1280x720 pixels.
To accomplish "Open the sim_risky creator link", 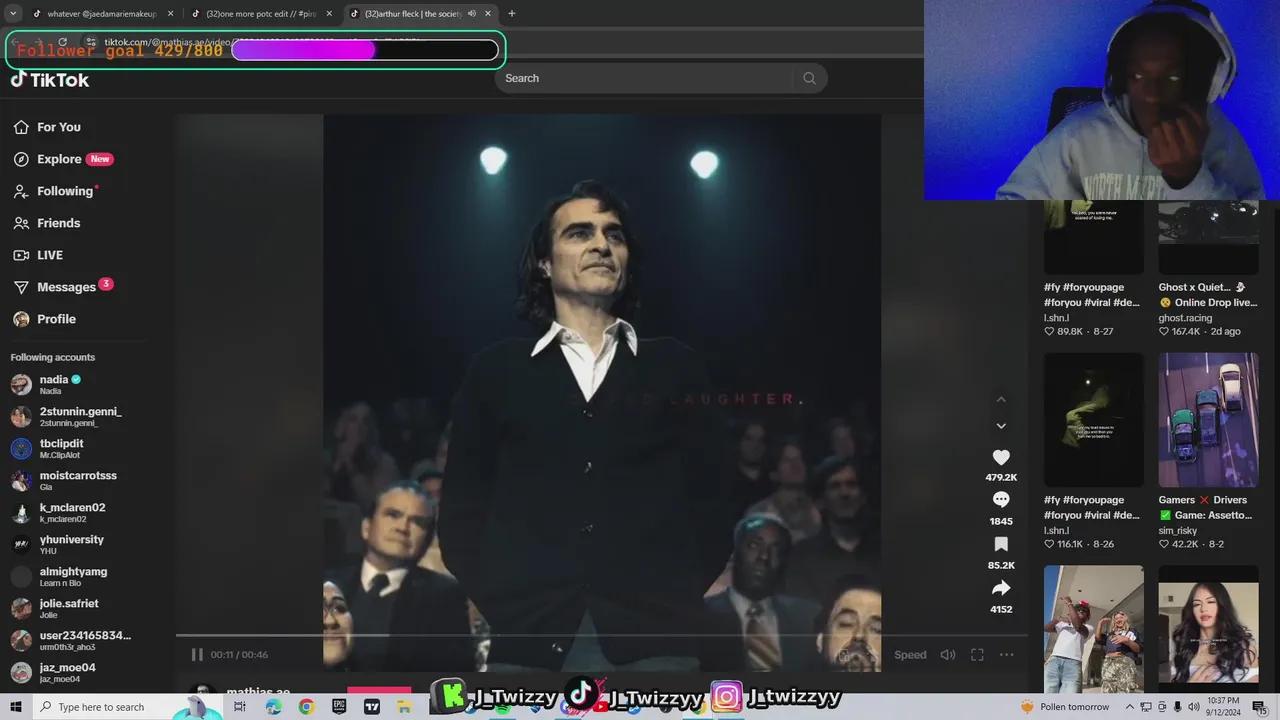I will (x=1178, y=531).
